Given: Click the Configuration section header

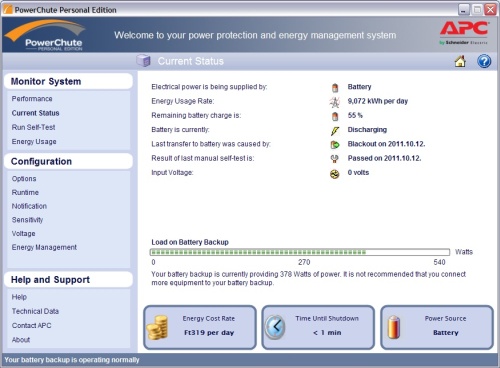Looking at the screenshot, I should 68,161.
